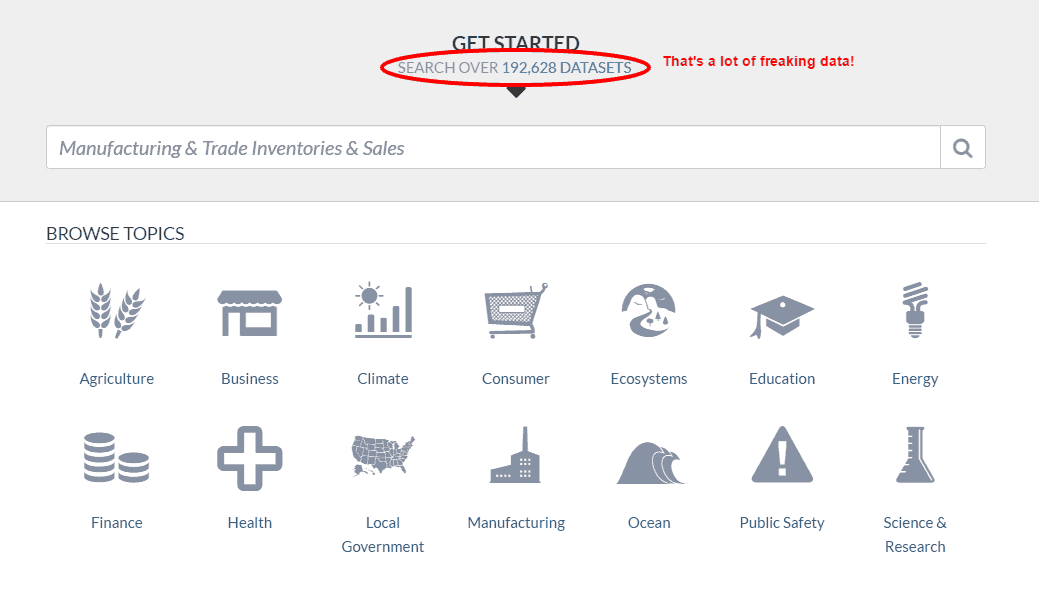Open the Manufacturing factory icon
This screenshot has height=592, width=1039.
tap(515, 455)
